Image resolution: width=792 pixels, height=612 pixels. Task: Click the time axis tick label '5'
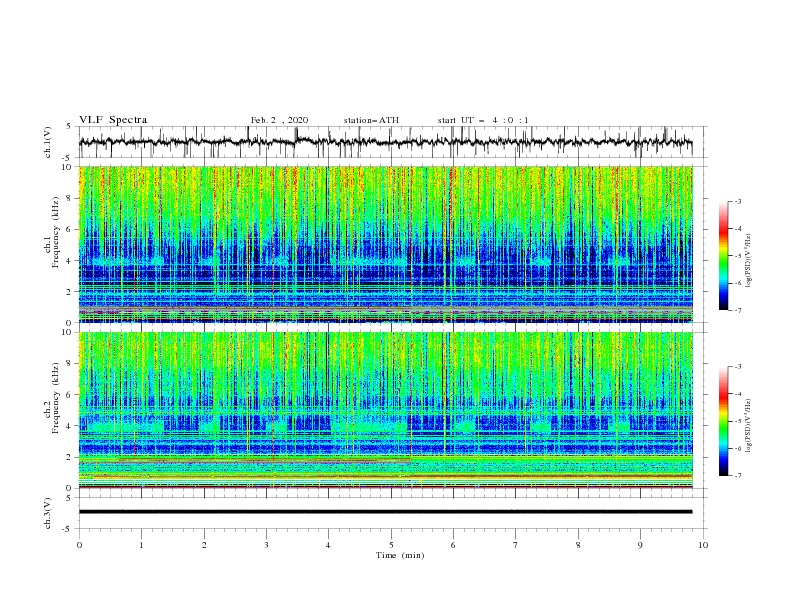click(391, 545)
